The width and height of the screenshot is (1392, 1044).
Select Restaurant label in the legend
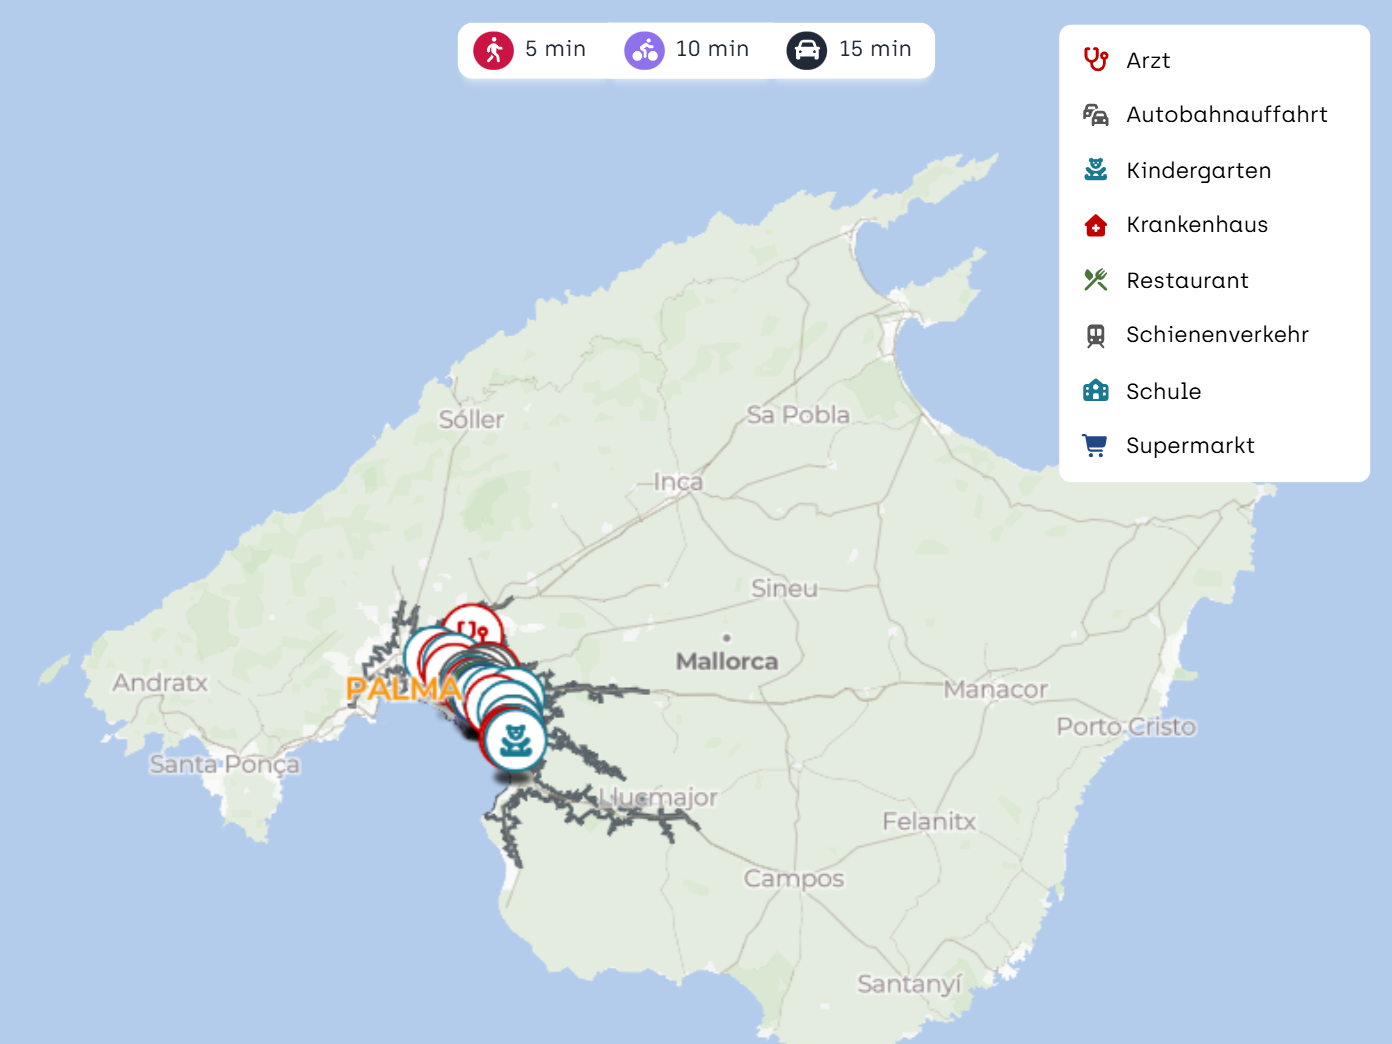pyautogui.click(x=1187, y=281)
